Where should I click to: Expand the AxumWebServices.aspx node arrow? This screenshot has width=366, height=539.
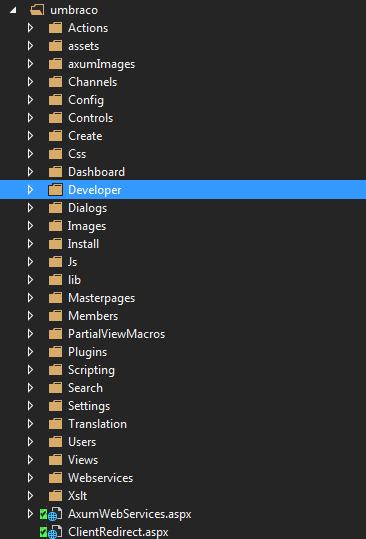tap(30, 514)
